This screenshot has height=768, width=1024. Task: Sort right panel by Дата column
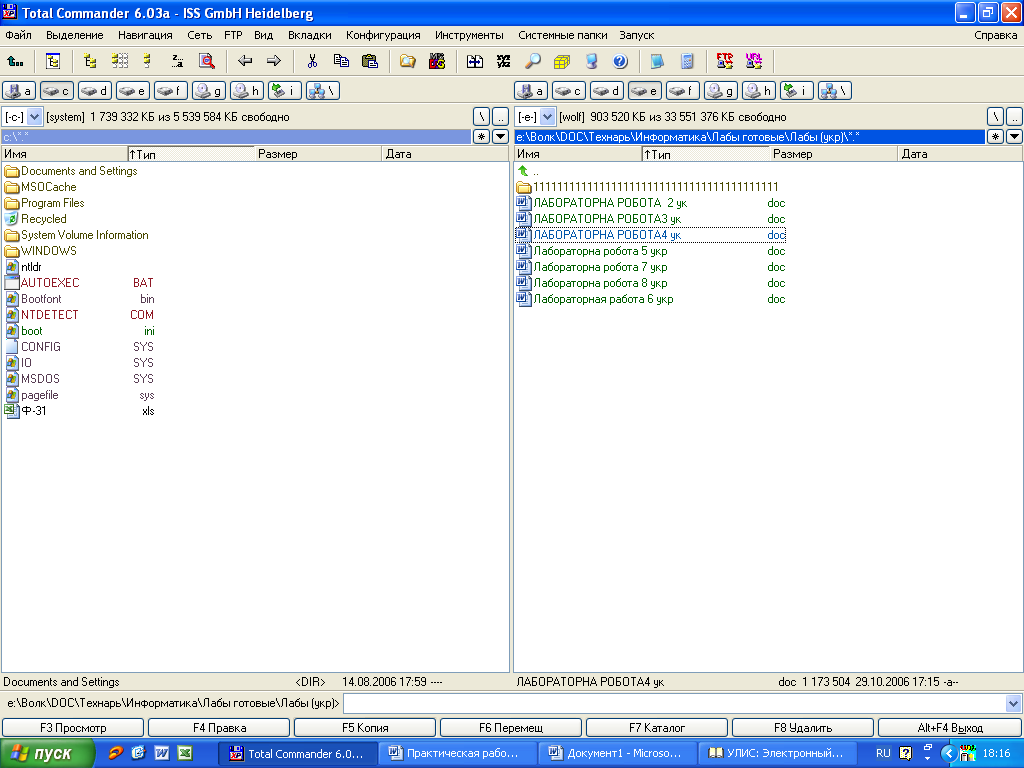coord(960,154)
